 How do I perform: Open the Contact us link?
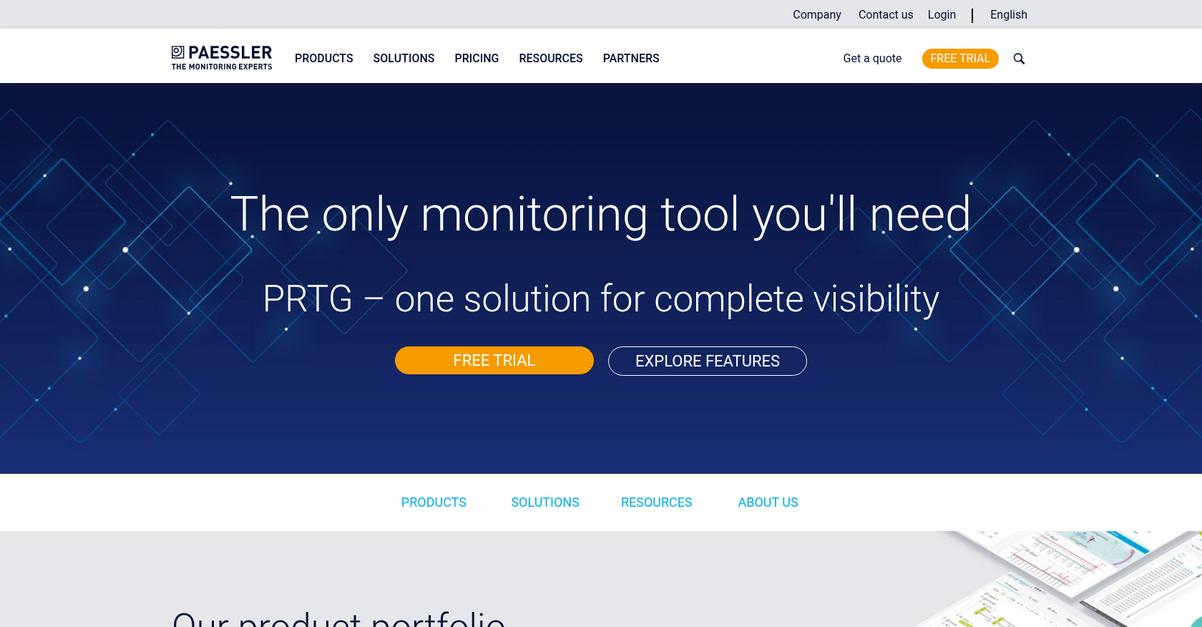point(886,15)
